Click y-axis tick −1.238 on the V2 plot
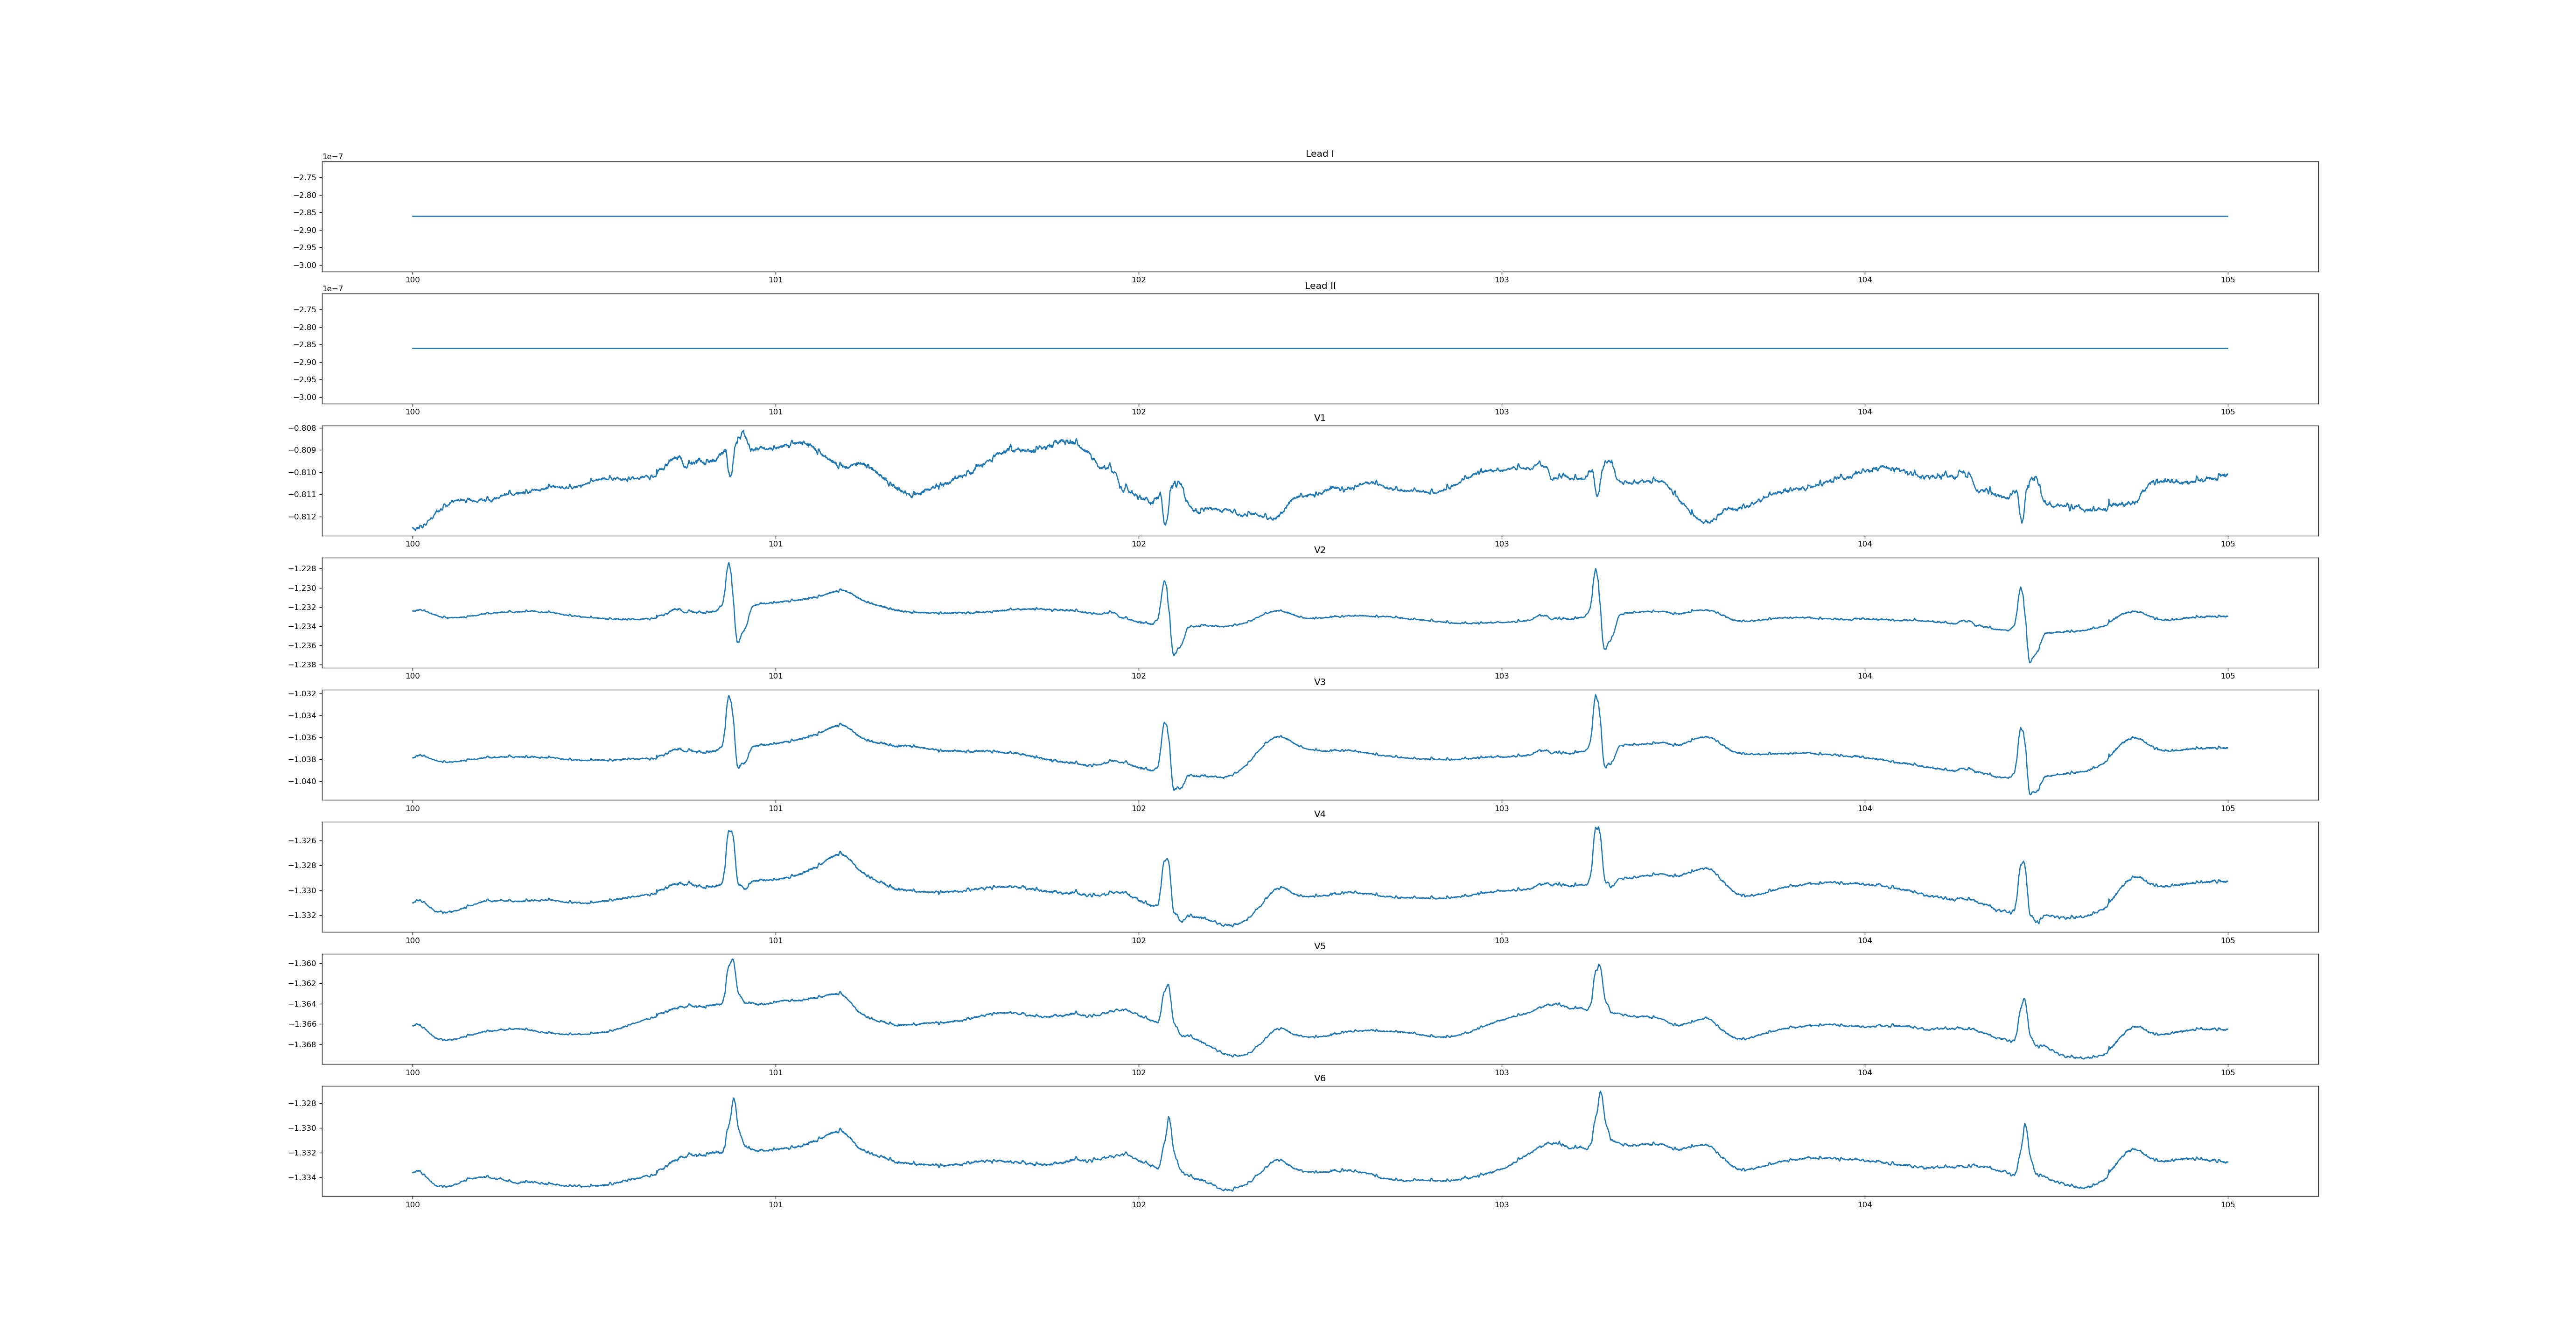Viewport: 2576px width, 1344px height. 302,665
